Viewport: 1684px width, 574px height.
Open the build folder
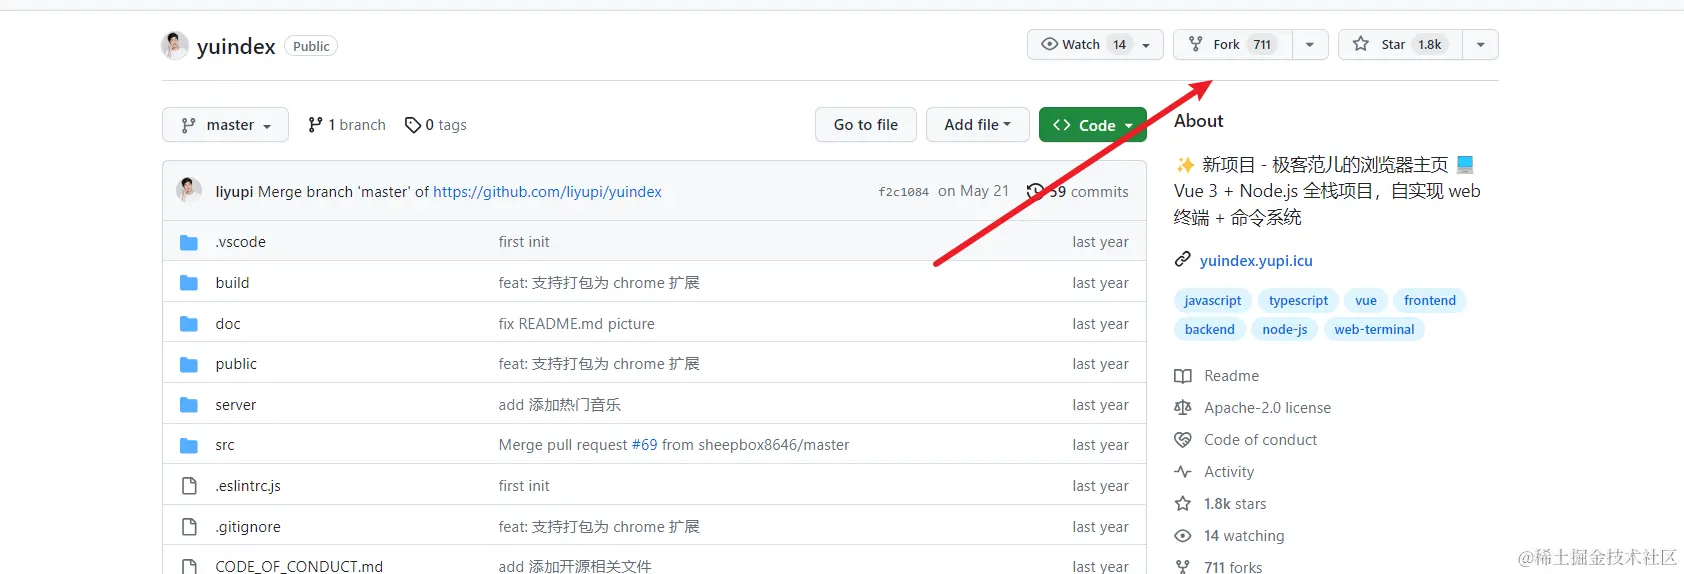click(x=232, y=283)
